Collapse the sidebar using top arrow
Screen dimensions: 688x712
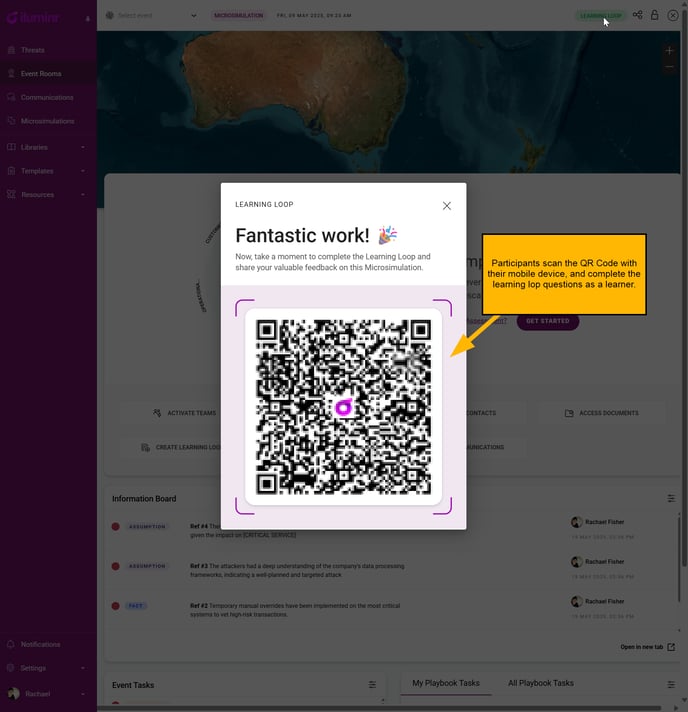pyautogui.click(x=88, y=19)
